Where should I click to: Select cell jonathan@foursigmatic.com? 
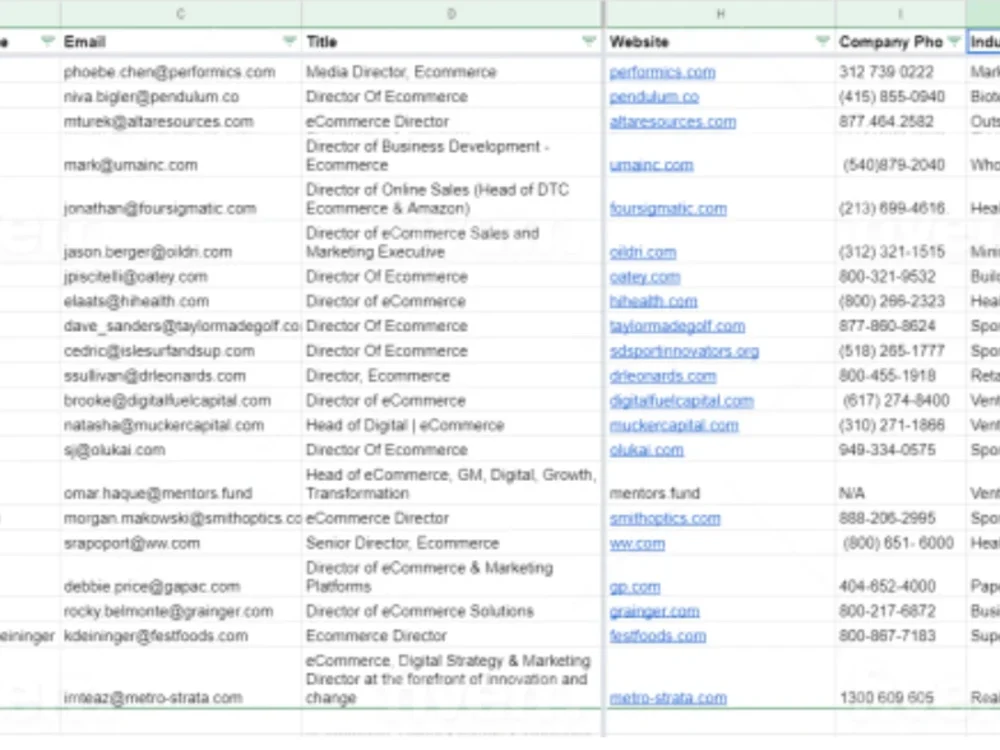pos(181,199)
